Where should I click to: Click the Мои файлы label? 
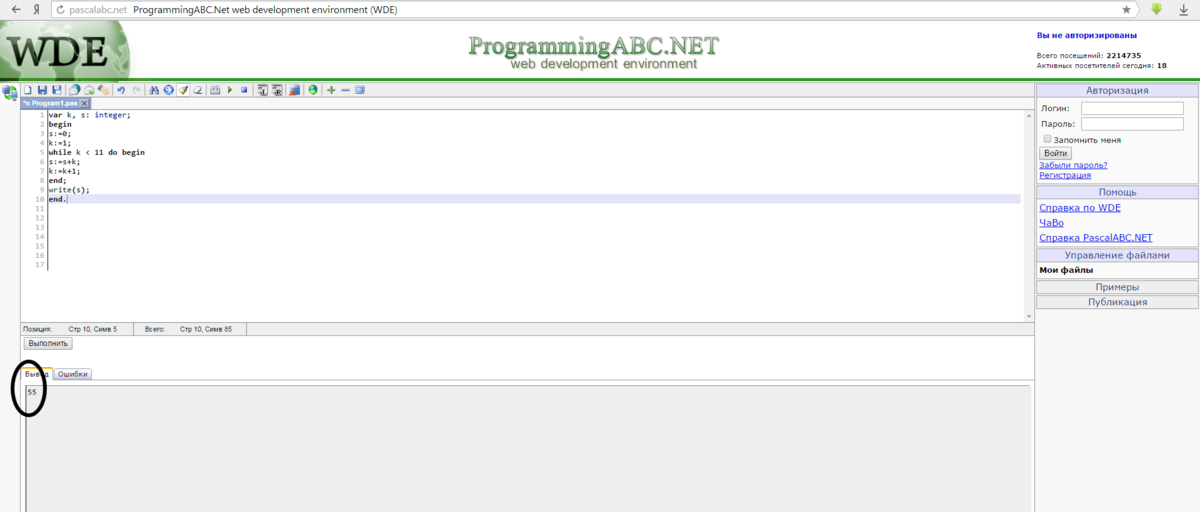(x=1066, y=270)
